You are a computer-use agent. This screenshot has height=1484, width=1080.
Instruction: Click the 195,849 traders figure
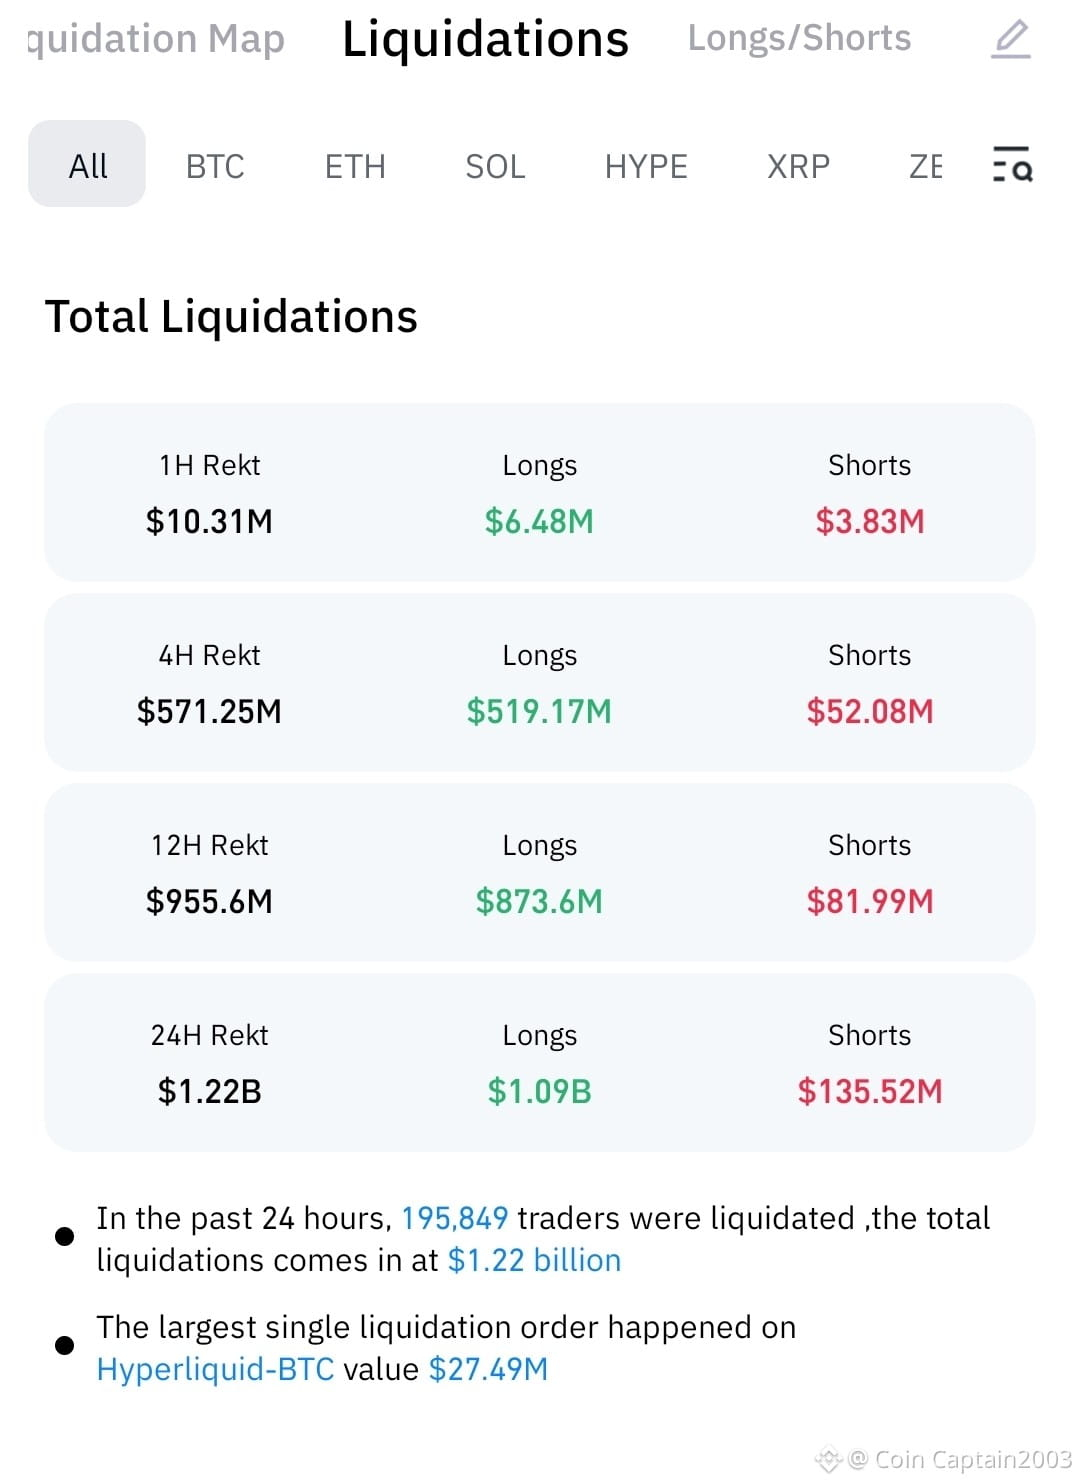click(455, 1218)
